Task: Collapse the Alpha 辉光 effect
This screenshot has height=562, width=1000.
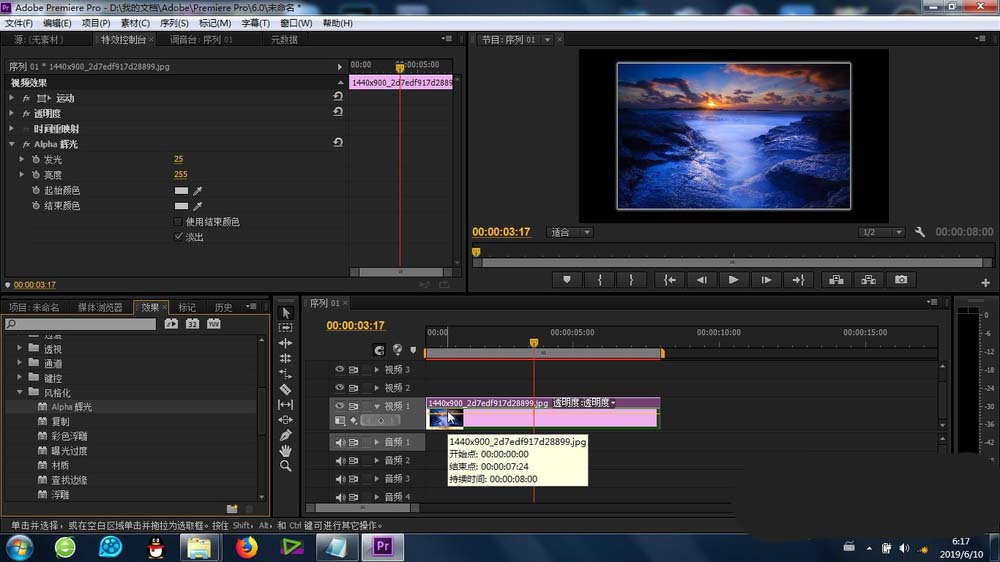Action: tap(11, 144)
